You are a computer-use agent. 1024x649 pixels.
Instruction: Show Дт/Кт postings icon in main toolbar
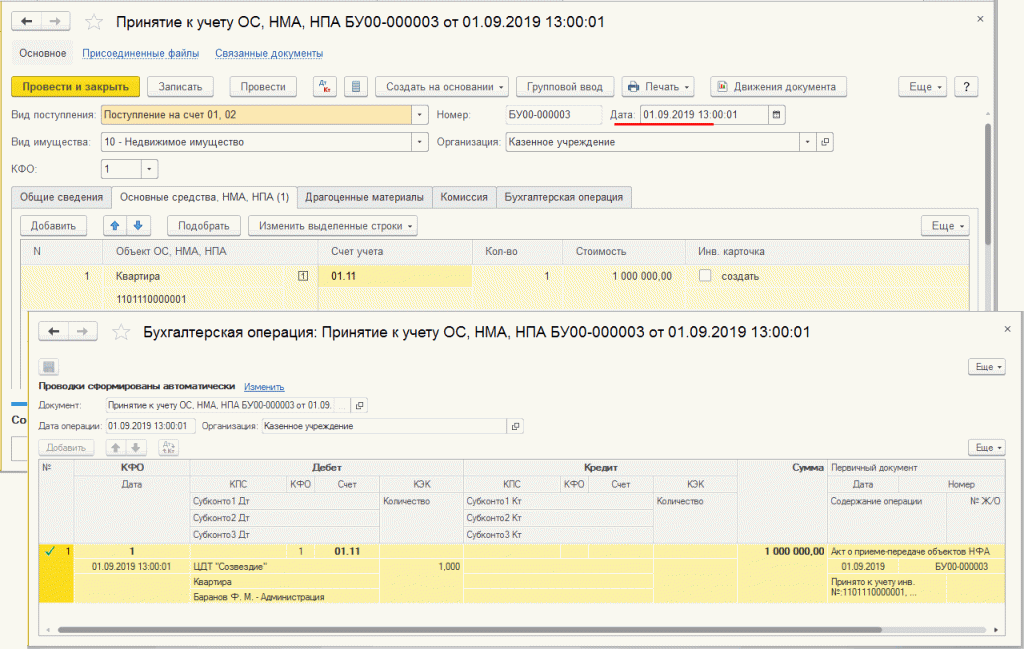[325, 87]
